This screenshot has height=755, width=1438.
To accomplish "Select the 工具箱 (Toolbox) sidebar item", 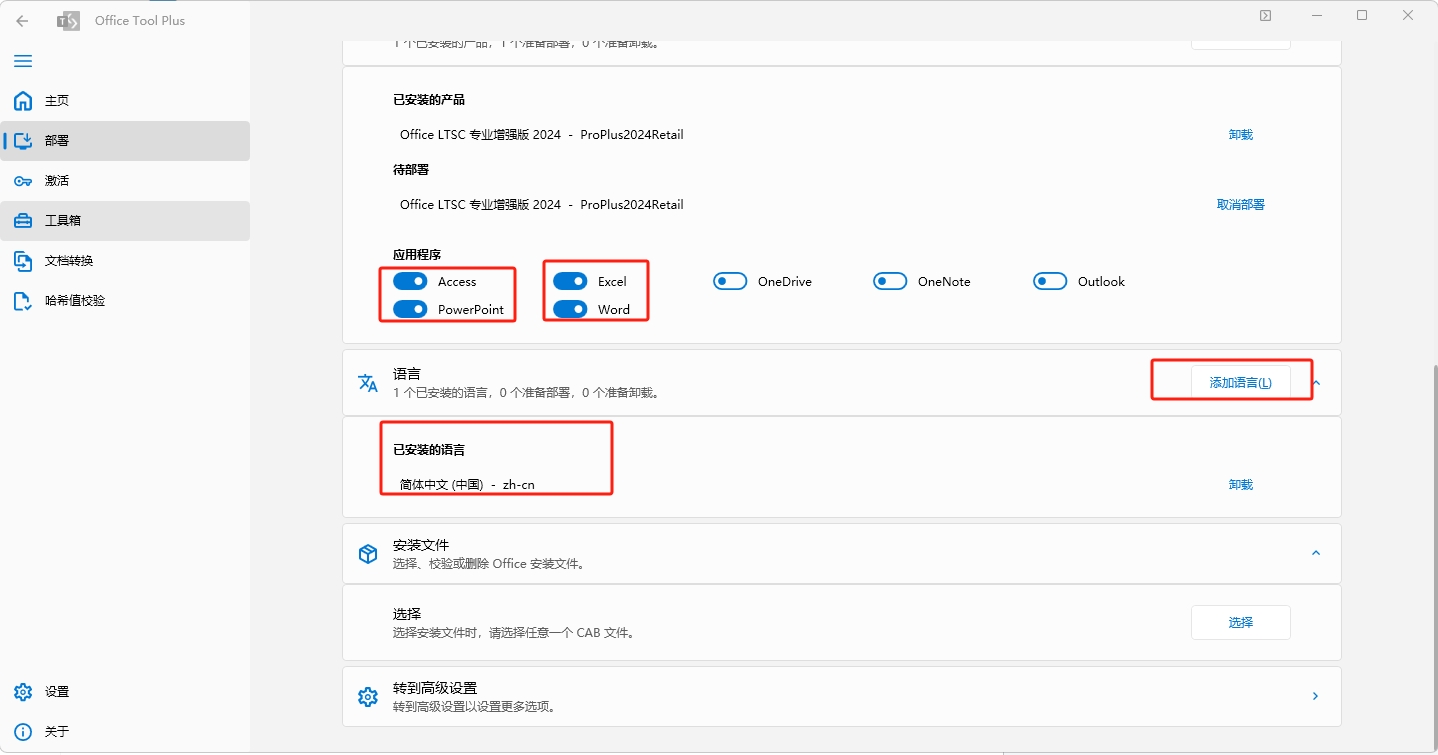I will 57,220.
